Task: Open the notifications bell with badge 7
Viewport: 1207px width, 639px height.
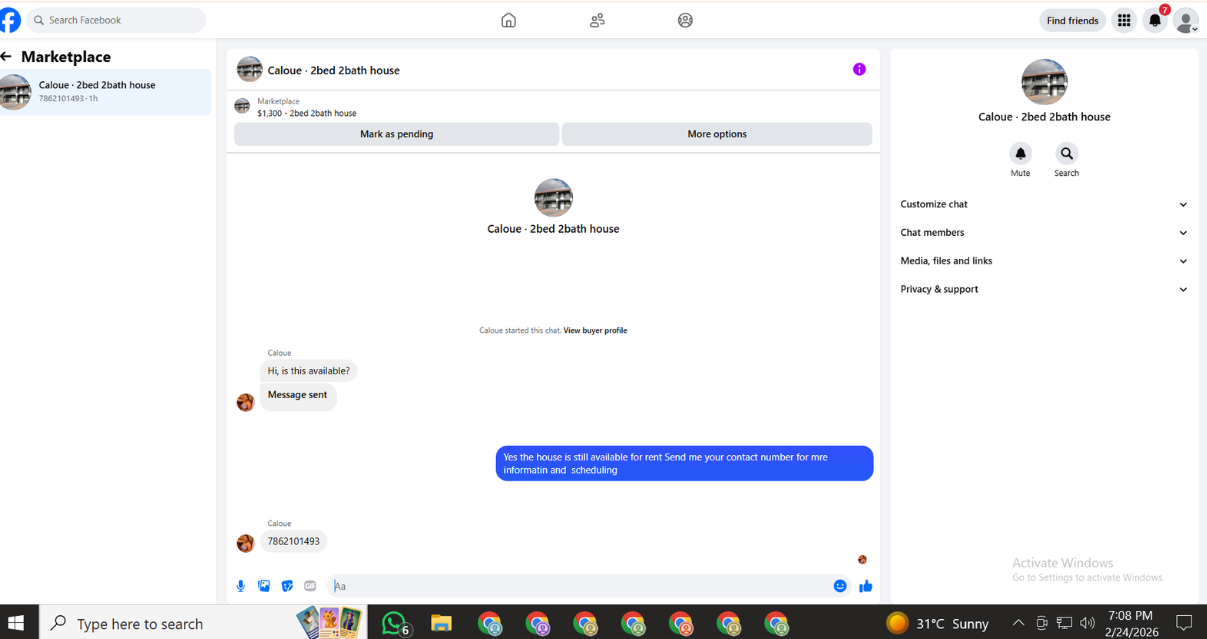Action: coord(1155,20)
